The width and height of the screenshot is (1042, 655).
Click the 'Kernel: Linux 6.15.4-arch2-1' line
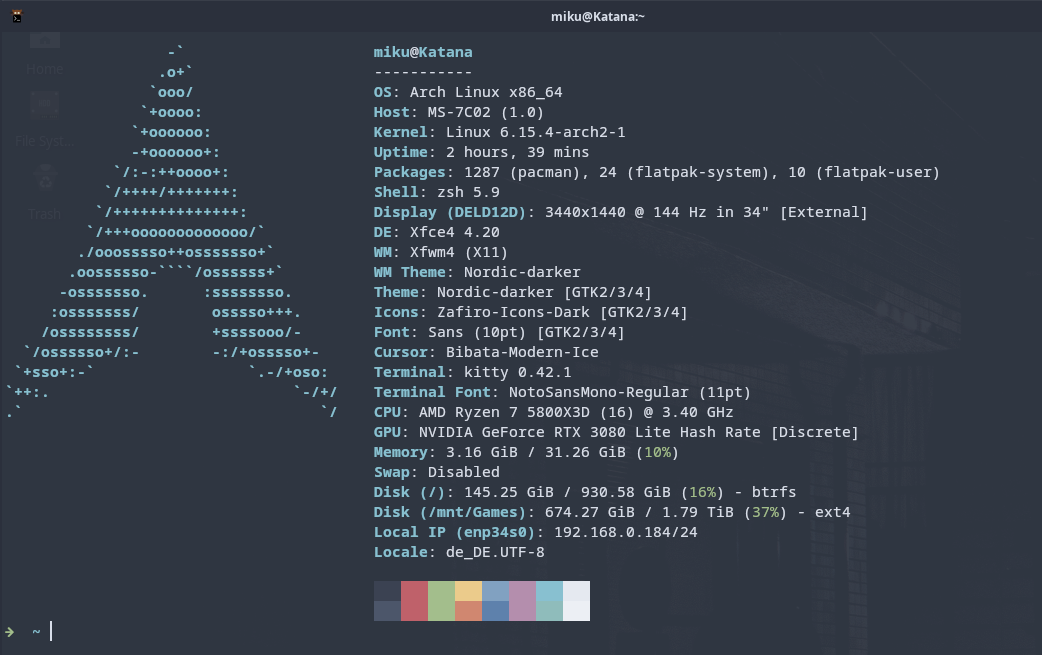coord(499,132)
